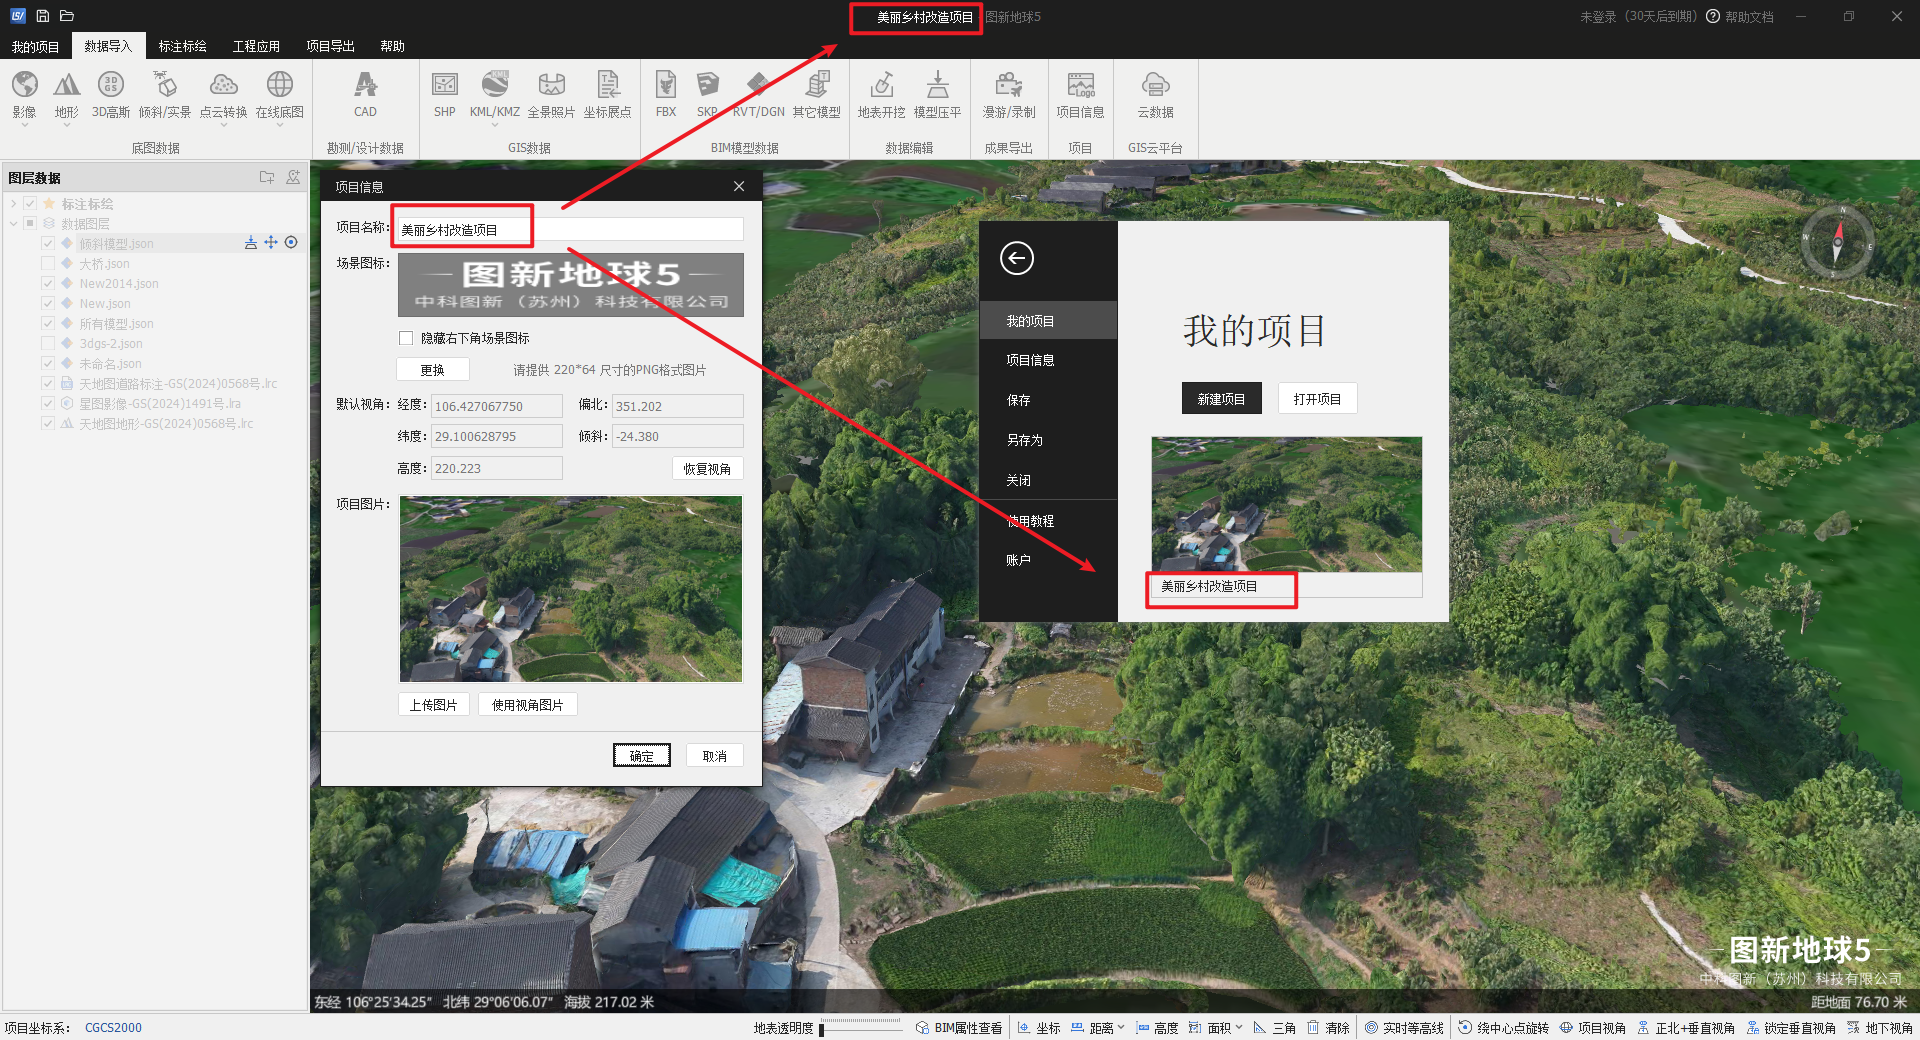Toggle checkbox for New2014.json layer

[48, 284]
